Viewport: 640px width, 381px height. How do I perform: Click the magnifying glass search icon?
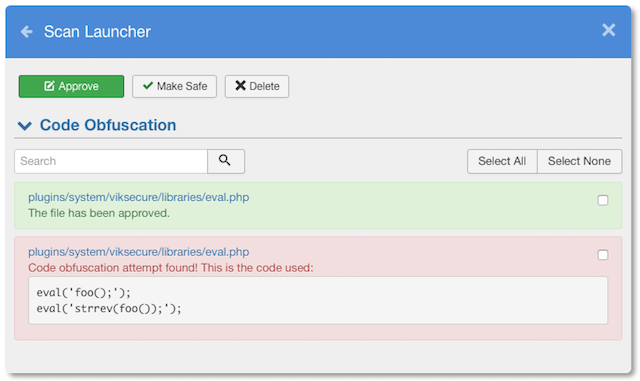pyautogui.click(x=226, y=161)
